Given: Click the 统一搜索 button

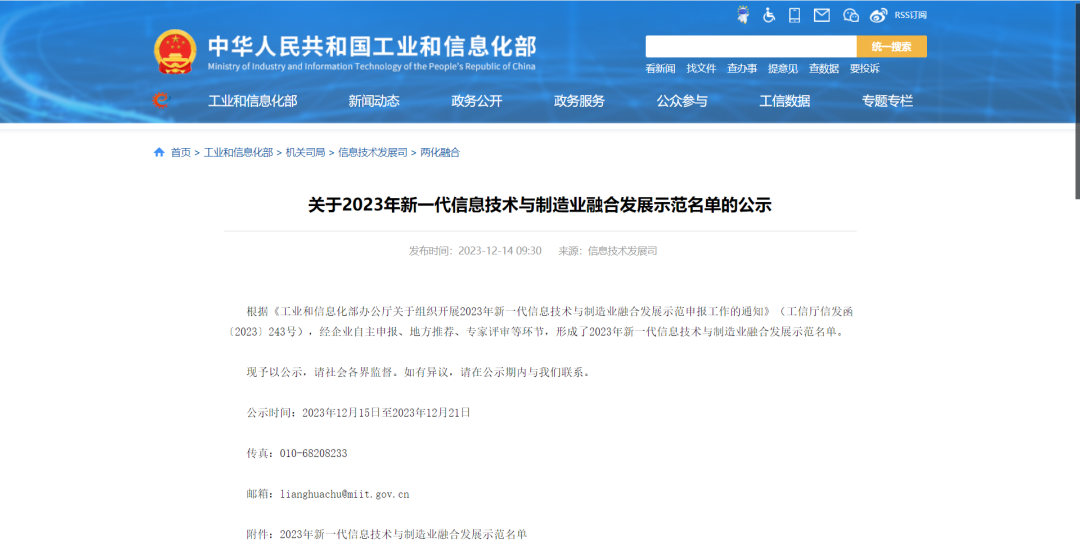Looking at the screenshot, I should [891, 47].
